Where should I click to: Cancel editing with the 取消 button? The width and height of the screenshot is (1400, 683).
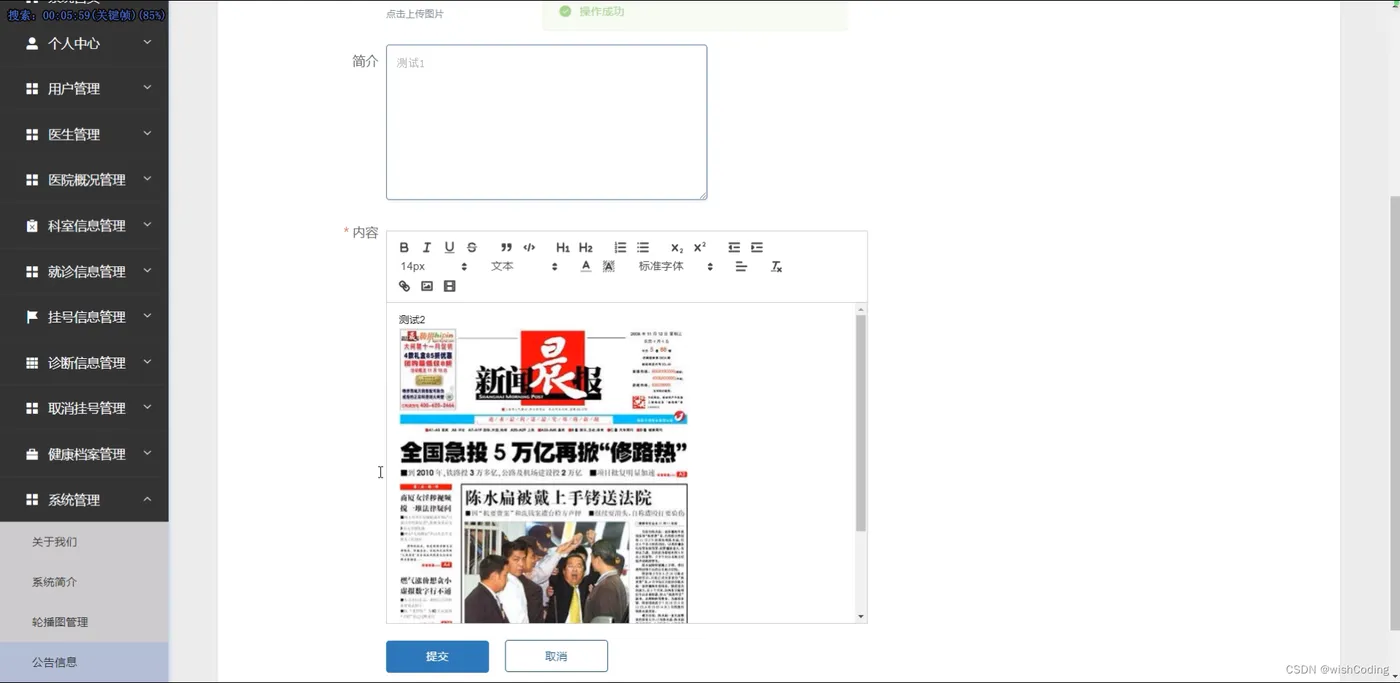pos(556,656)
